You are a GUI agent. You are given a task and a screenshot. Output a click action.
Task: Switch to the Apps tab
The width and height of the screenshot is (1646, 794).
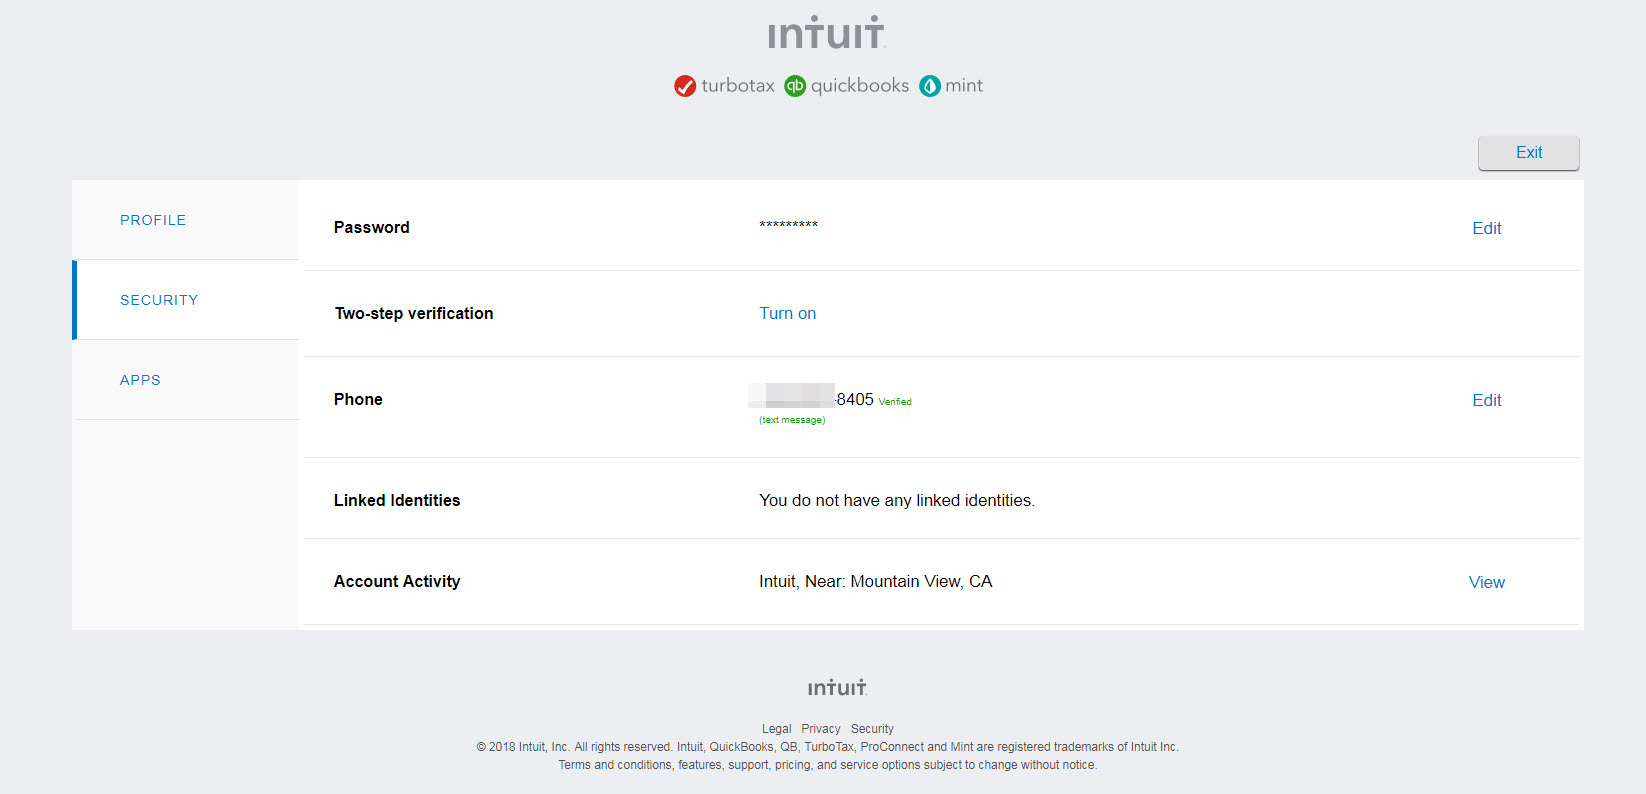(186, 380)
